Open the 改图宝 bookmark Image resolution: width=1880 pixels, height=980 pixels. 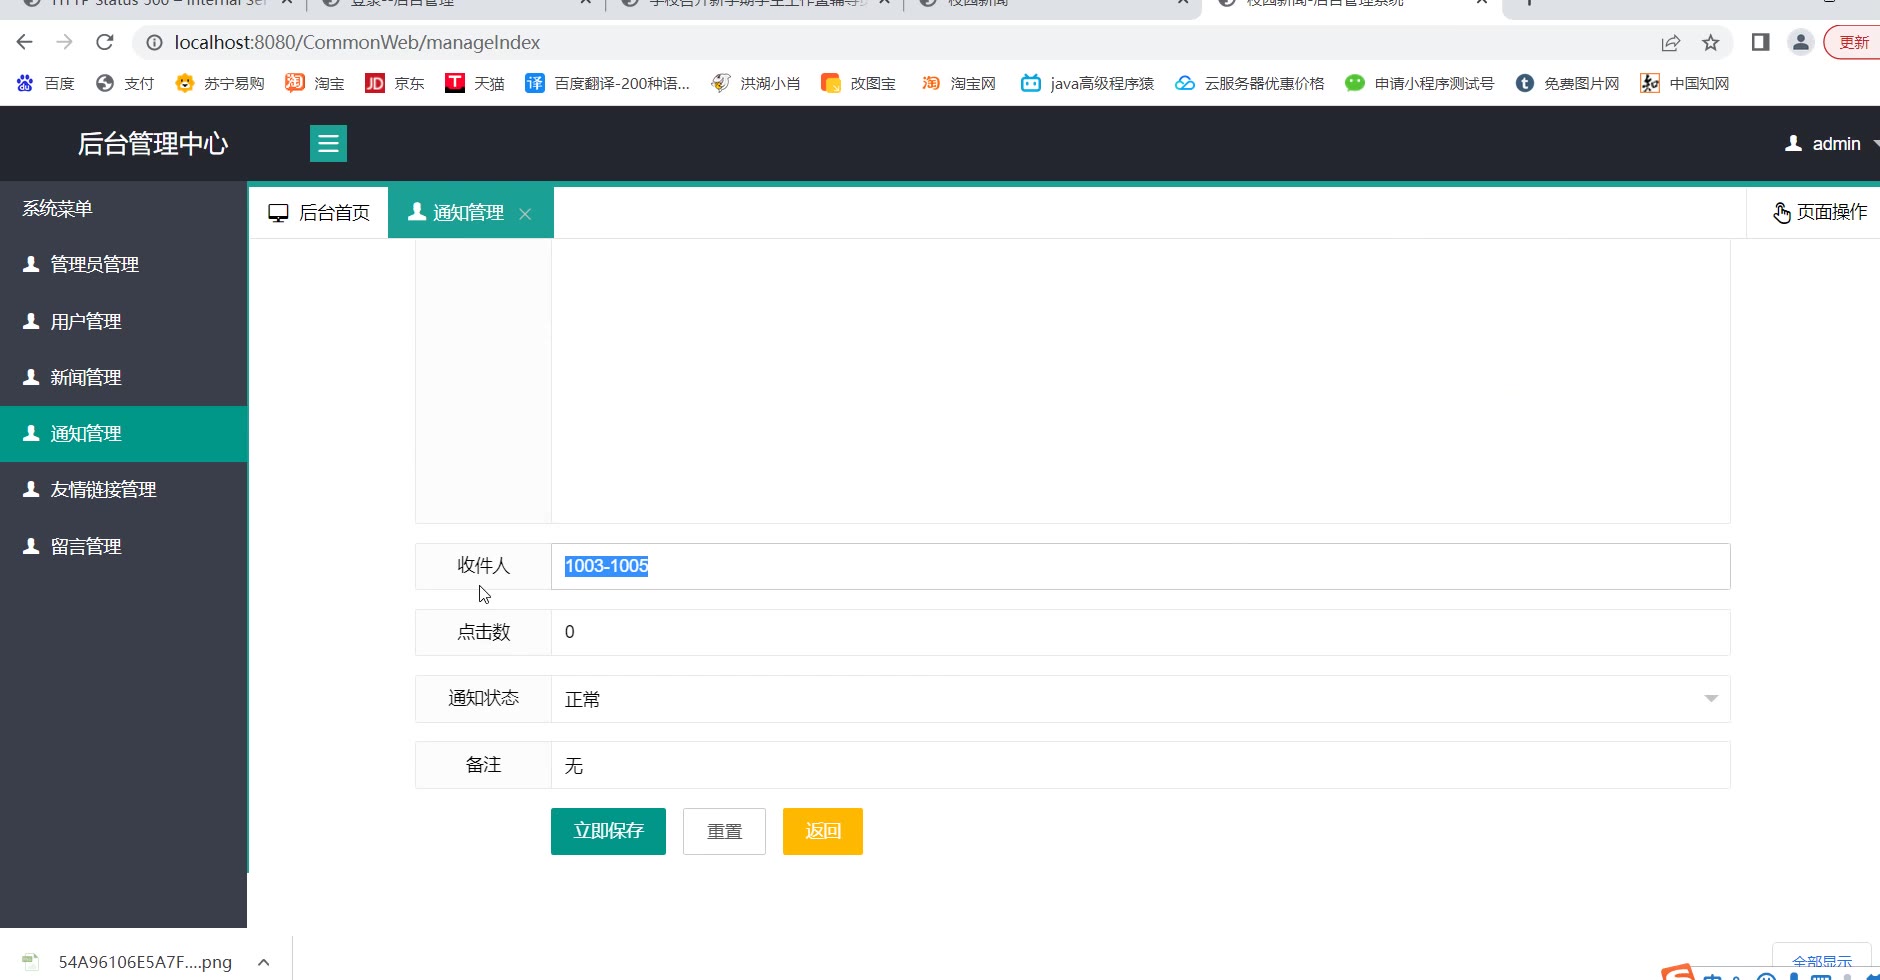tap(859, 83)
